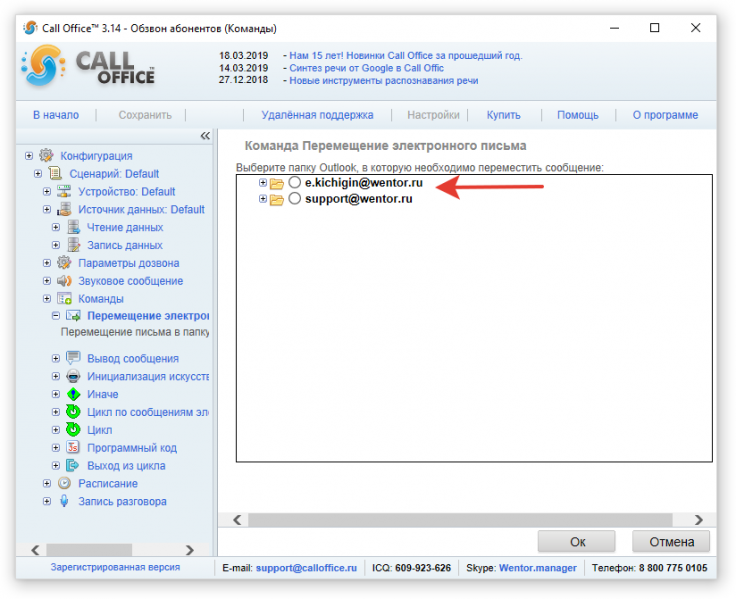Expand the Вывод сообщения tree node
Viewport: 736px width, 599px height.
(56, 358)
